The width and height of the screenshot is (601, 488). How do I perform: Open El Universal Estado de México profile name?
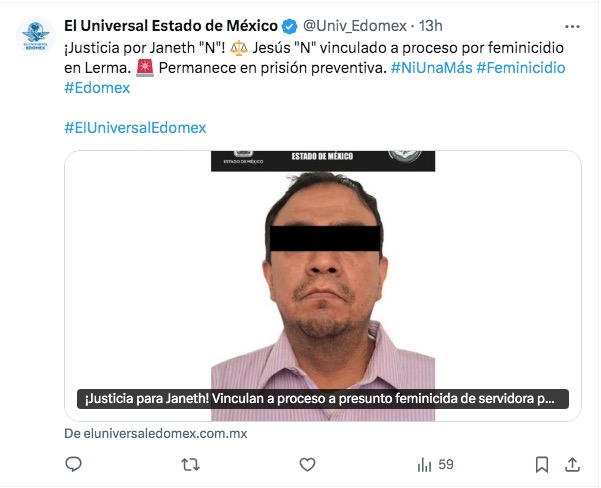[x=171, y=26]
